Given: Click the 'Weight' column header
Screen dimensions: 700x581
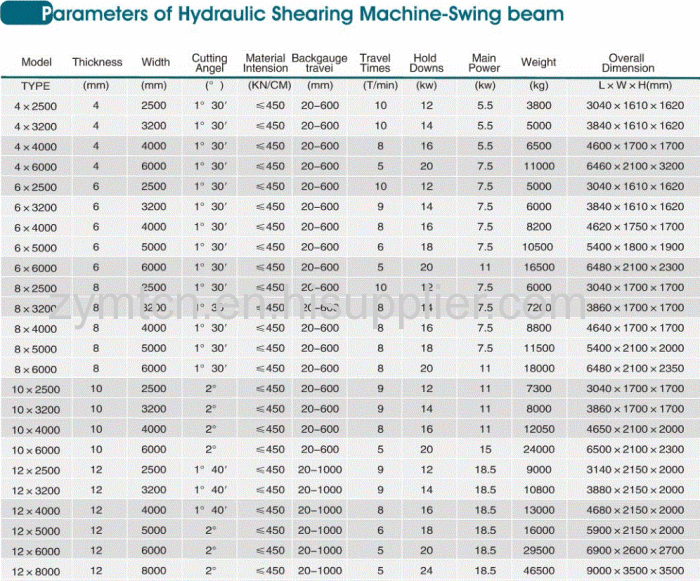Looking at the screenshot, I should pyautogui.click(x=538, y=62).
